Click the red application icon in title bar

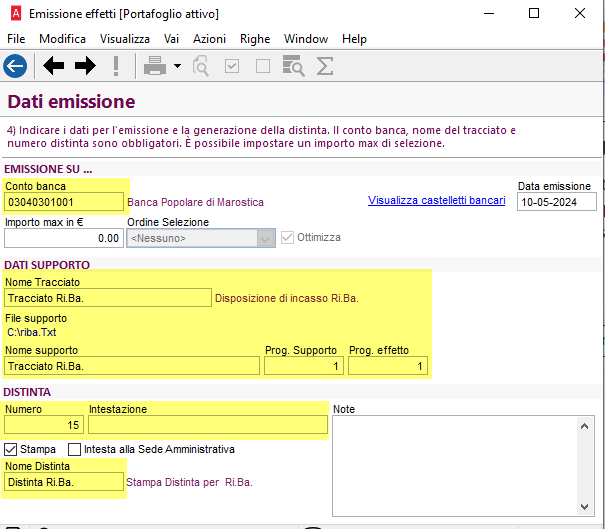(16, 14)
